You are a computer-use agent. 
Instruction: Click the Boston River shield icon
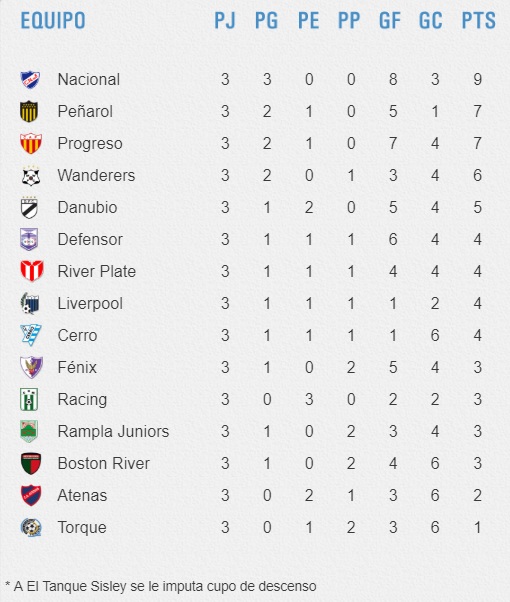31,463
